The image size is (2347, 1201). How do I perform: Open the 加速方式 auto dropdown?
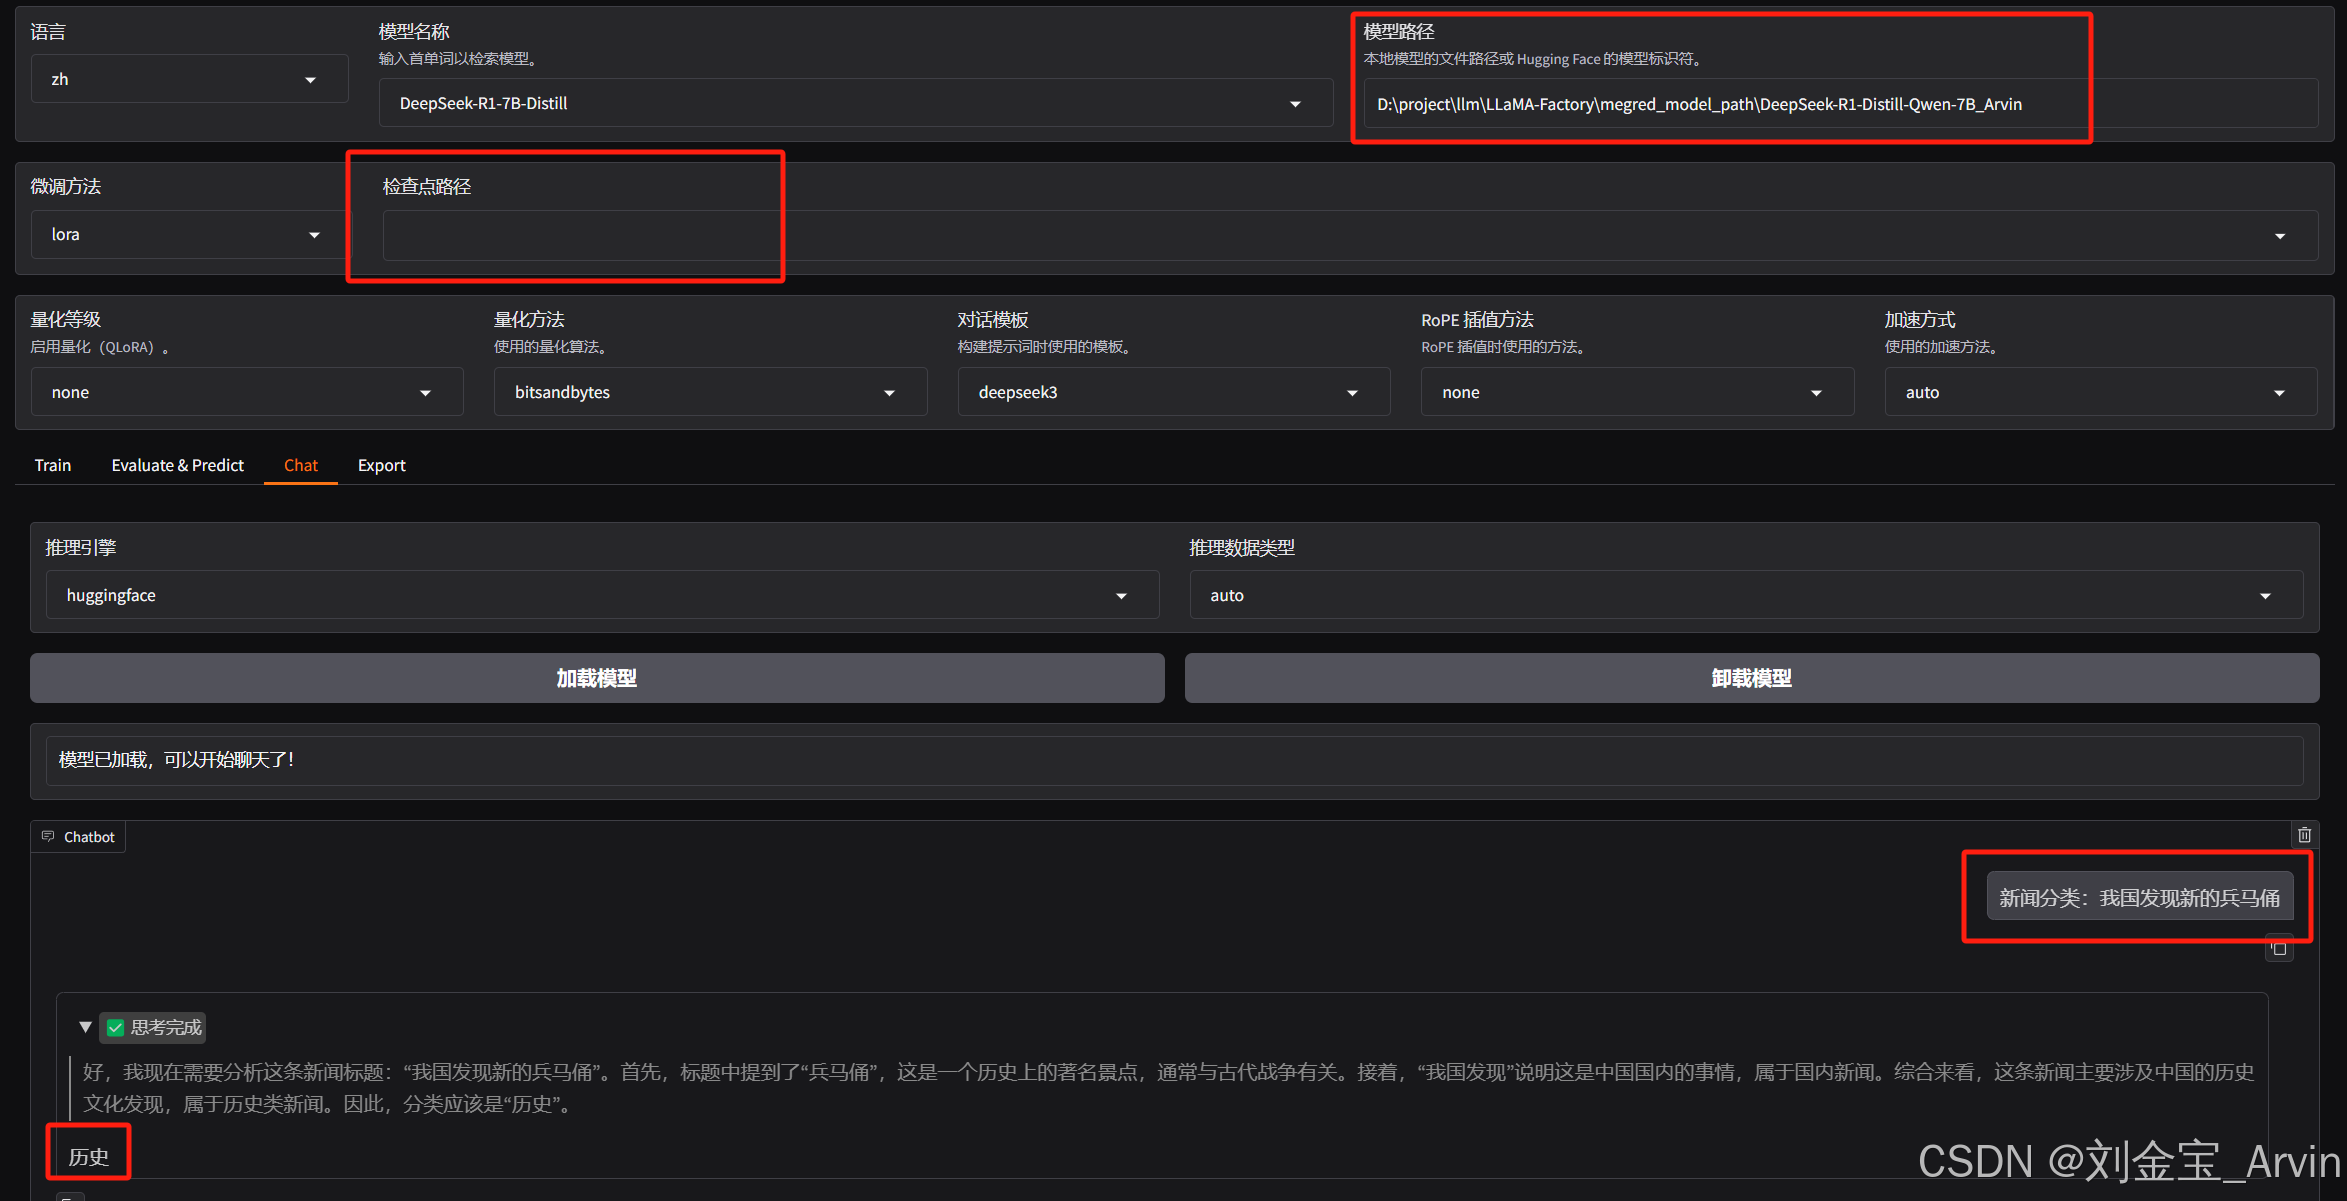[x=2279, y=393]
